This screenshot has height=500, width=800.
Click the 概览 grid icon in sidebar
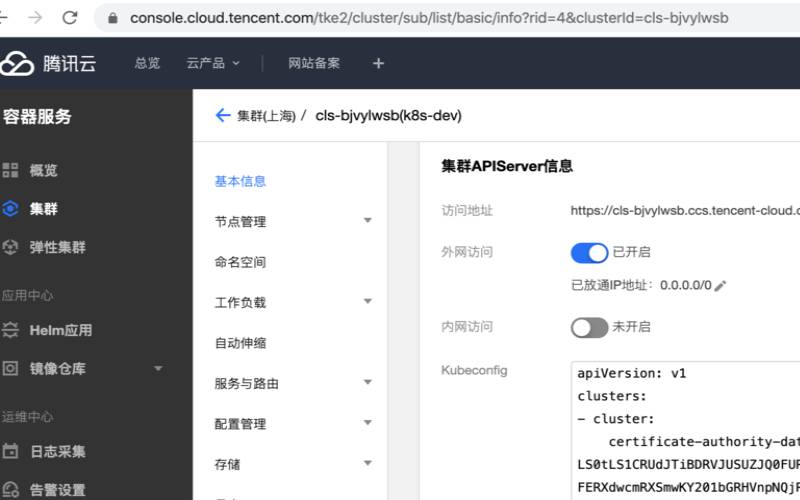point(10,170)
